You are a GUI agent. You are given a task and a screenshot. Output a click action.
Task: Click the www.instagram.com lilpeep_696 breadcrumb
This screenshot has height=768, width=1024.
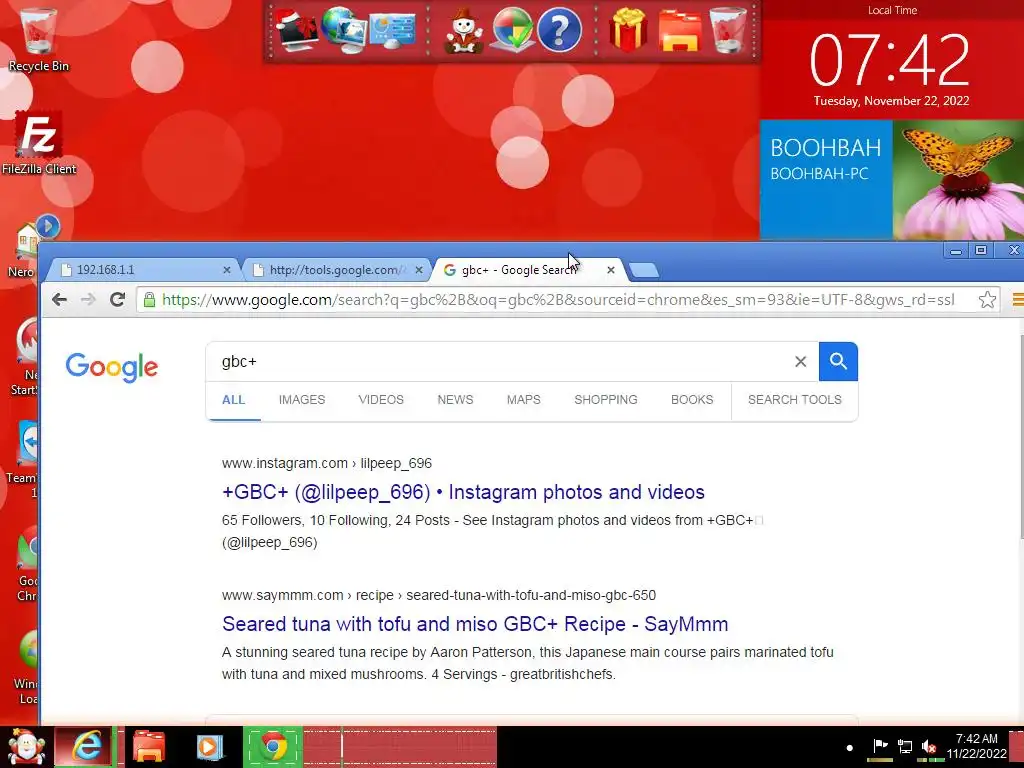tap(327, 463)
